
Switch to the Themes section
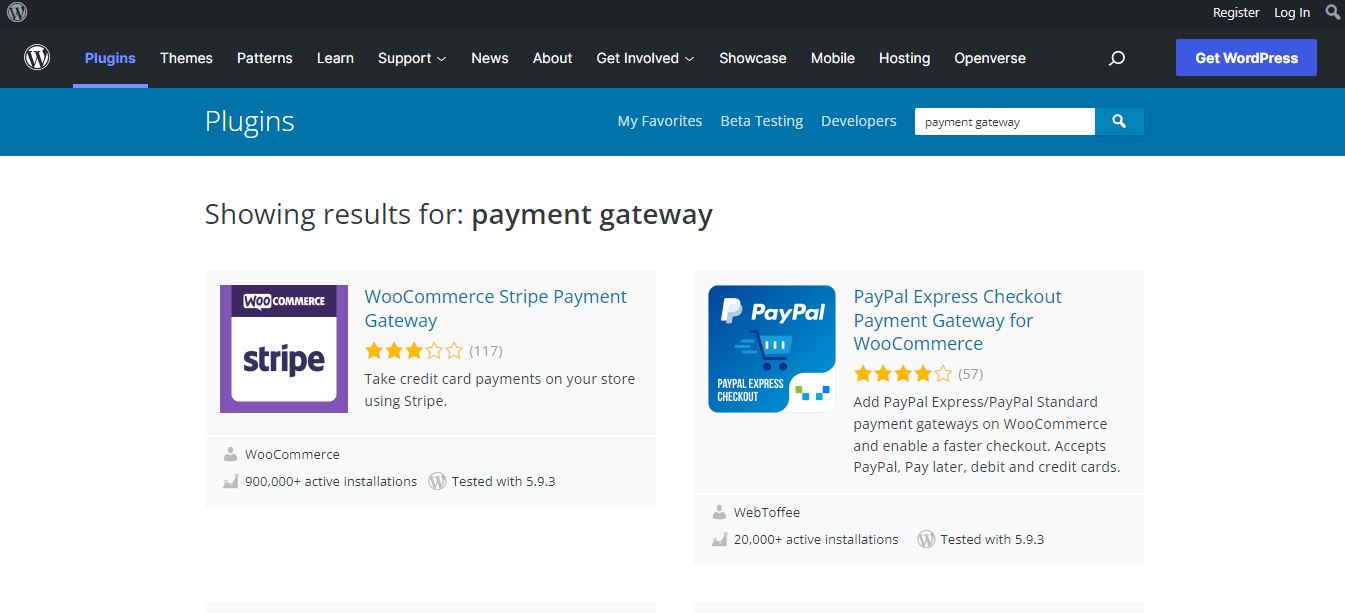click(186, 58)
